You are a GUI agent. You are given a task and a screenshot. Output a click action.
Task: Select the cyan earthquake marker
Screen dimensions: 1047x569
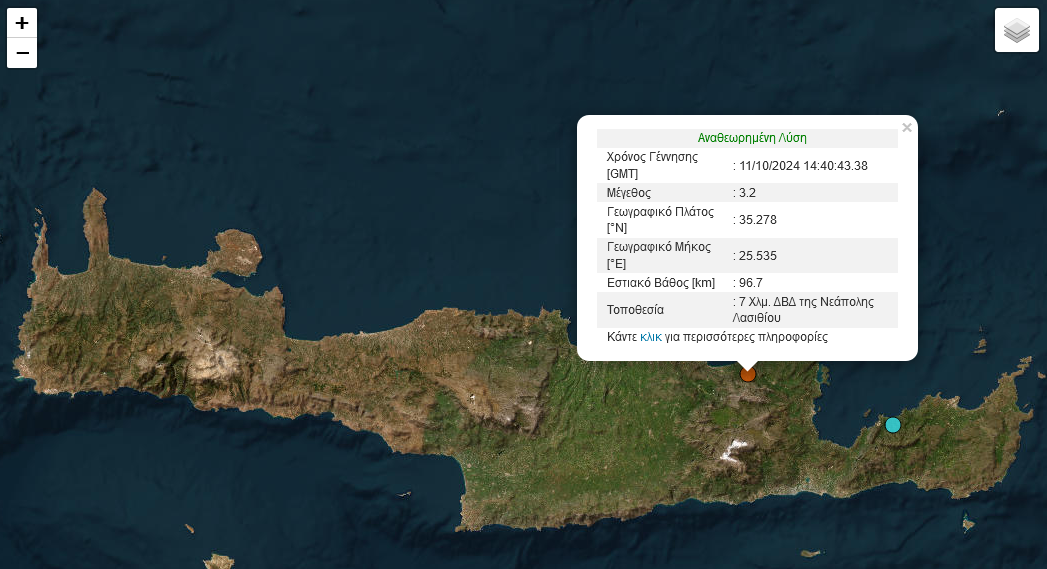pos(893,425)
